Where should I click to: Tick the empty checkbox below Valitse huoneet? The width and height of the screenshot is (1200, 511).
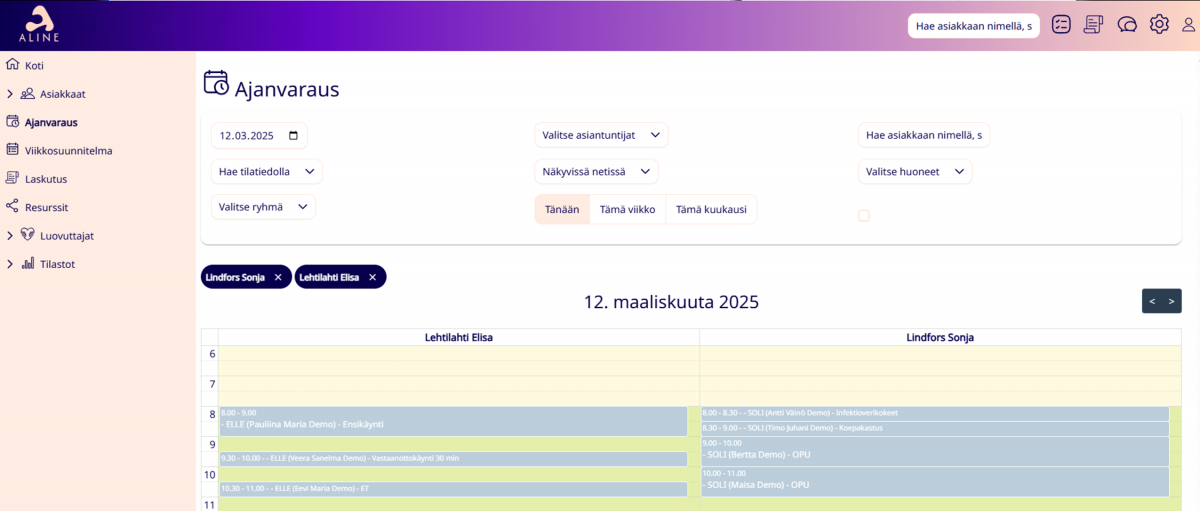click(864, 215)
